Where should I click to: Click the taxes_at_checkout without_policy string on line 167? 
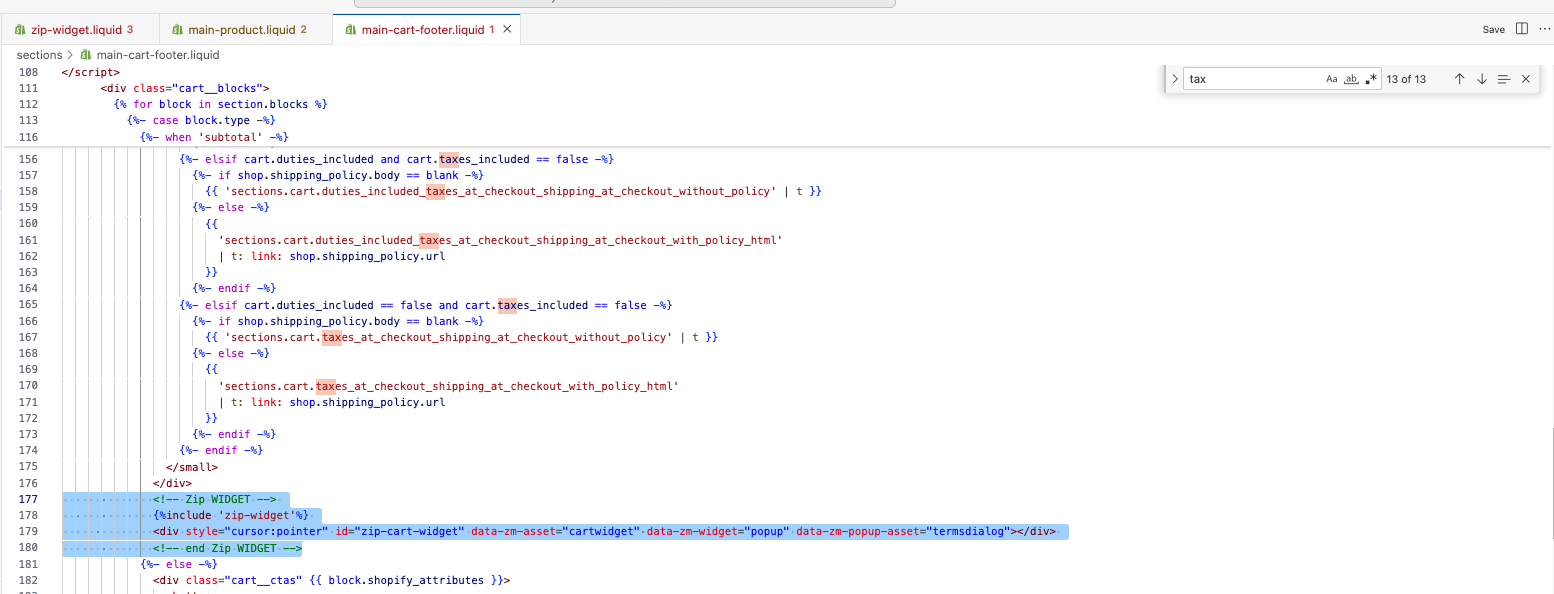[448, 337]
